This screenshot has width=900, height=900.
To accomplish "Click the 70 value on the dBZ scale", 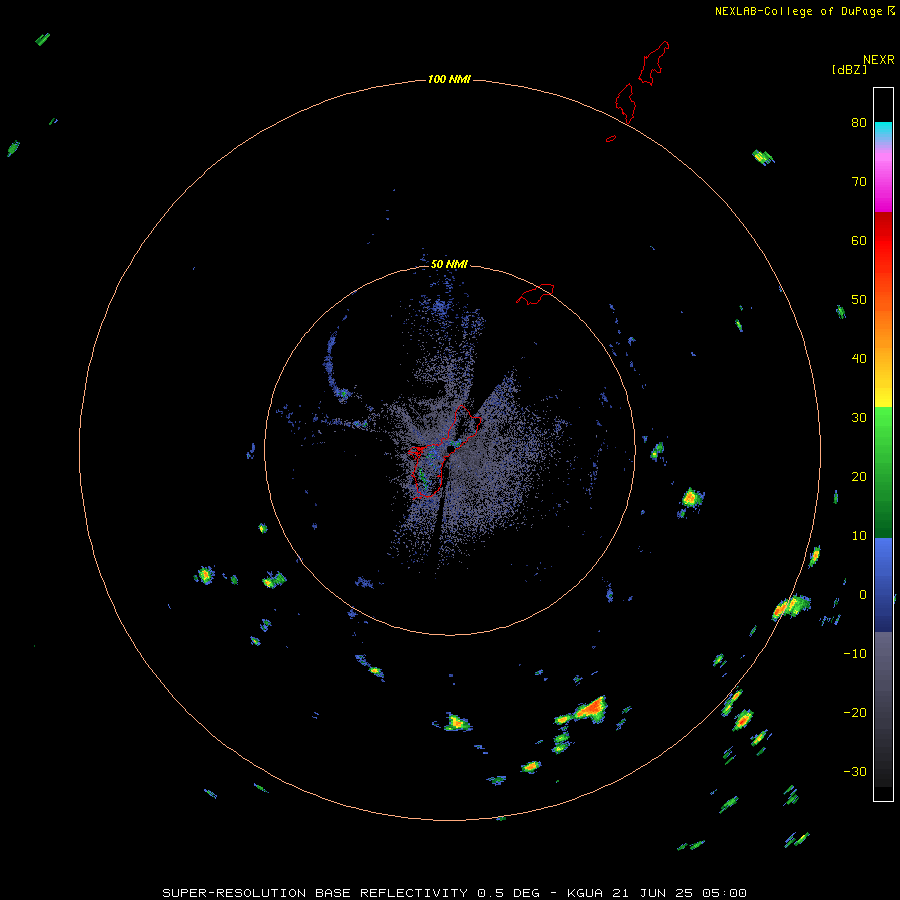I will (859, 182).
